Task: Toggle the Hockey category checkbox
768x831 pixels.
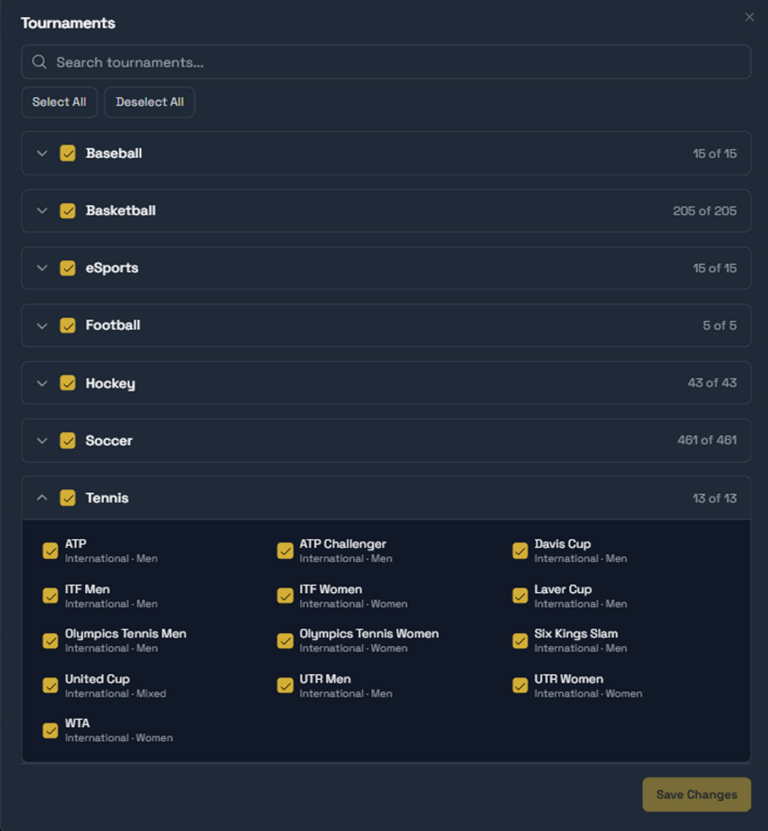Action: (68, 383)
